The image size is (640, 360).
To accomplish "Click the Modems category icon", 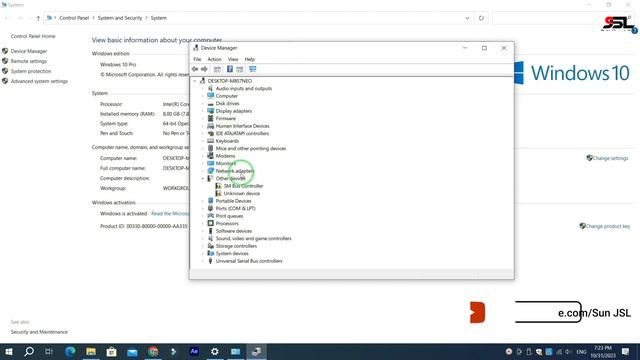I will (x=210, y=156).
